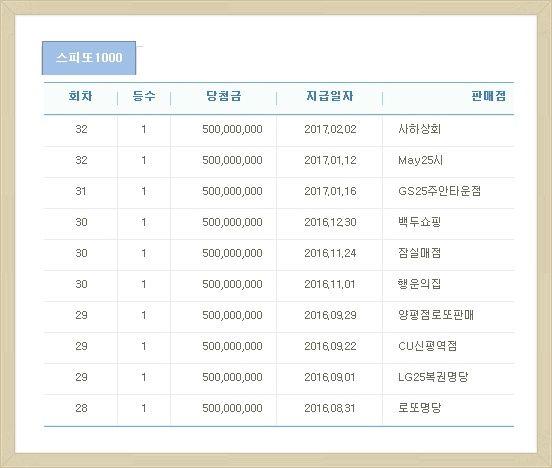Click rank 1 in the 사하상회 row
552x468 pixels.
coord(144,129)
